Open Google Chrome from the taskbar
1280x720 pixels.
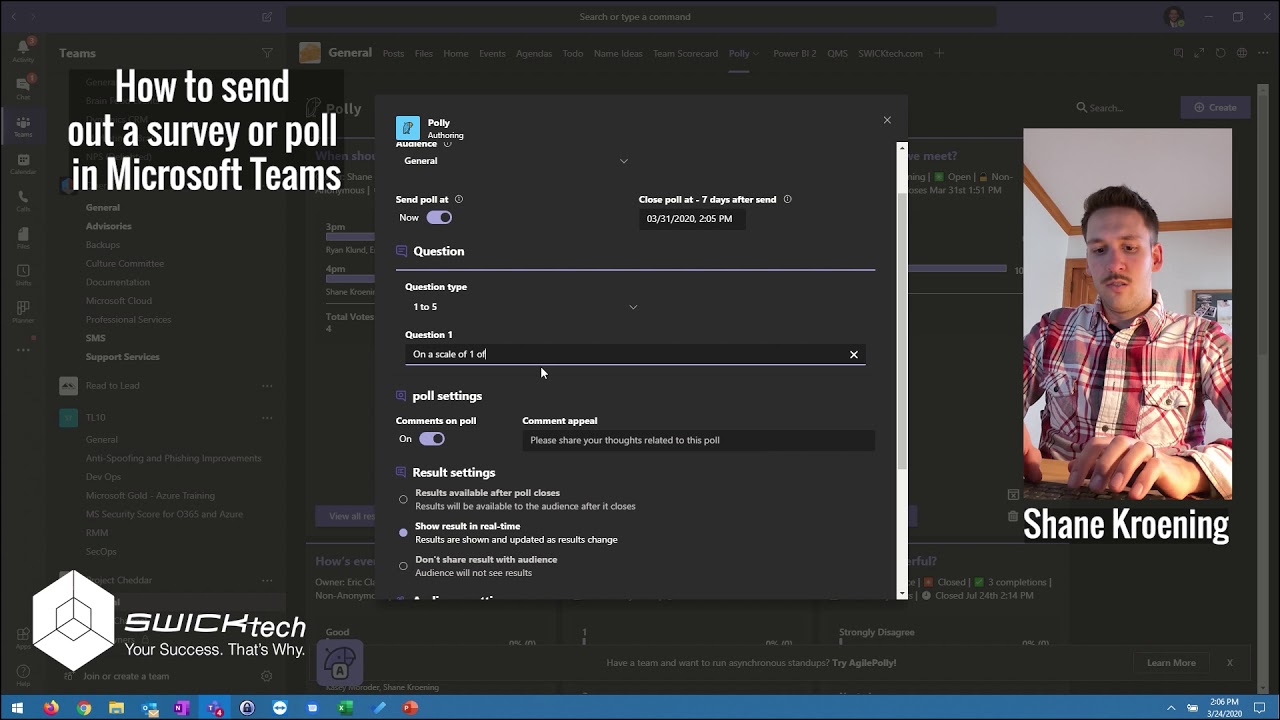point(84,708)
